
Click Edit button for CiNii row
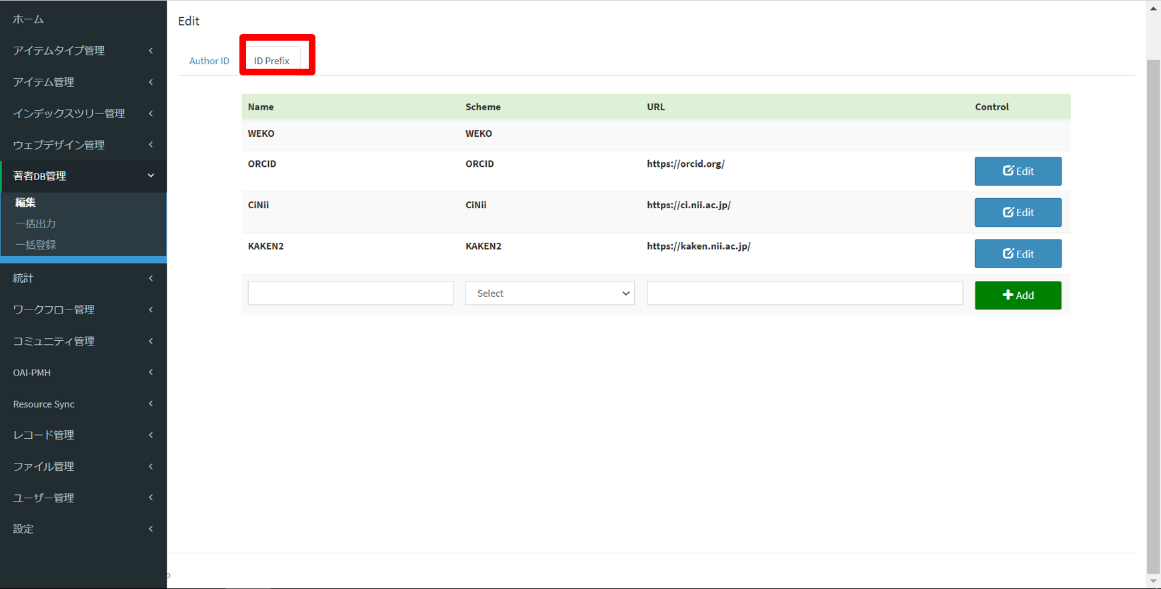pos(1017,212)
